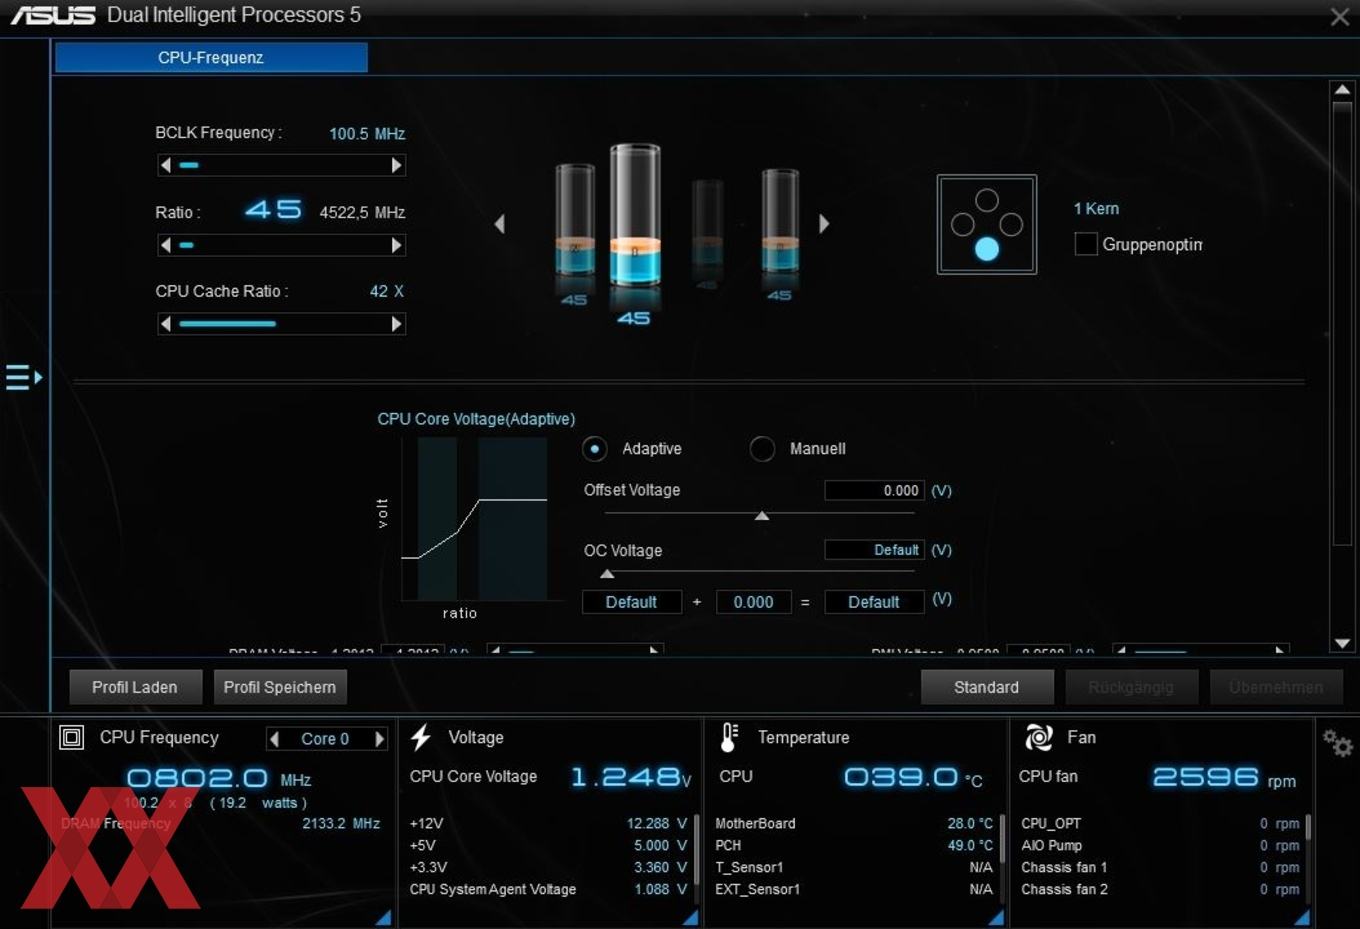Click the Core 0 selector label
1360x929 pixels.
(325, 739)
